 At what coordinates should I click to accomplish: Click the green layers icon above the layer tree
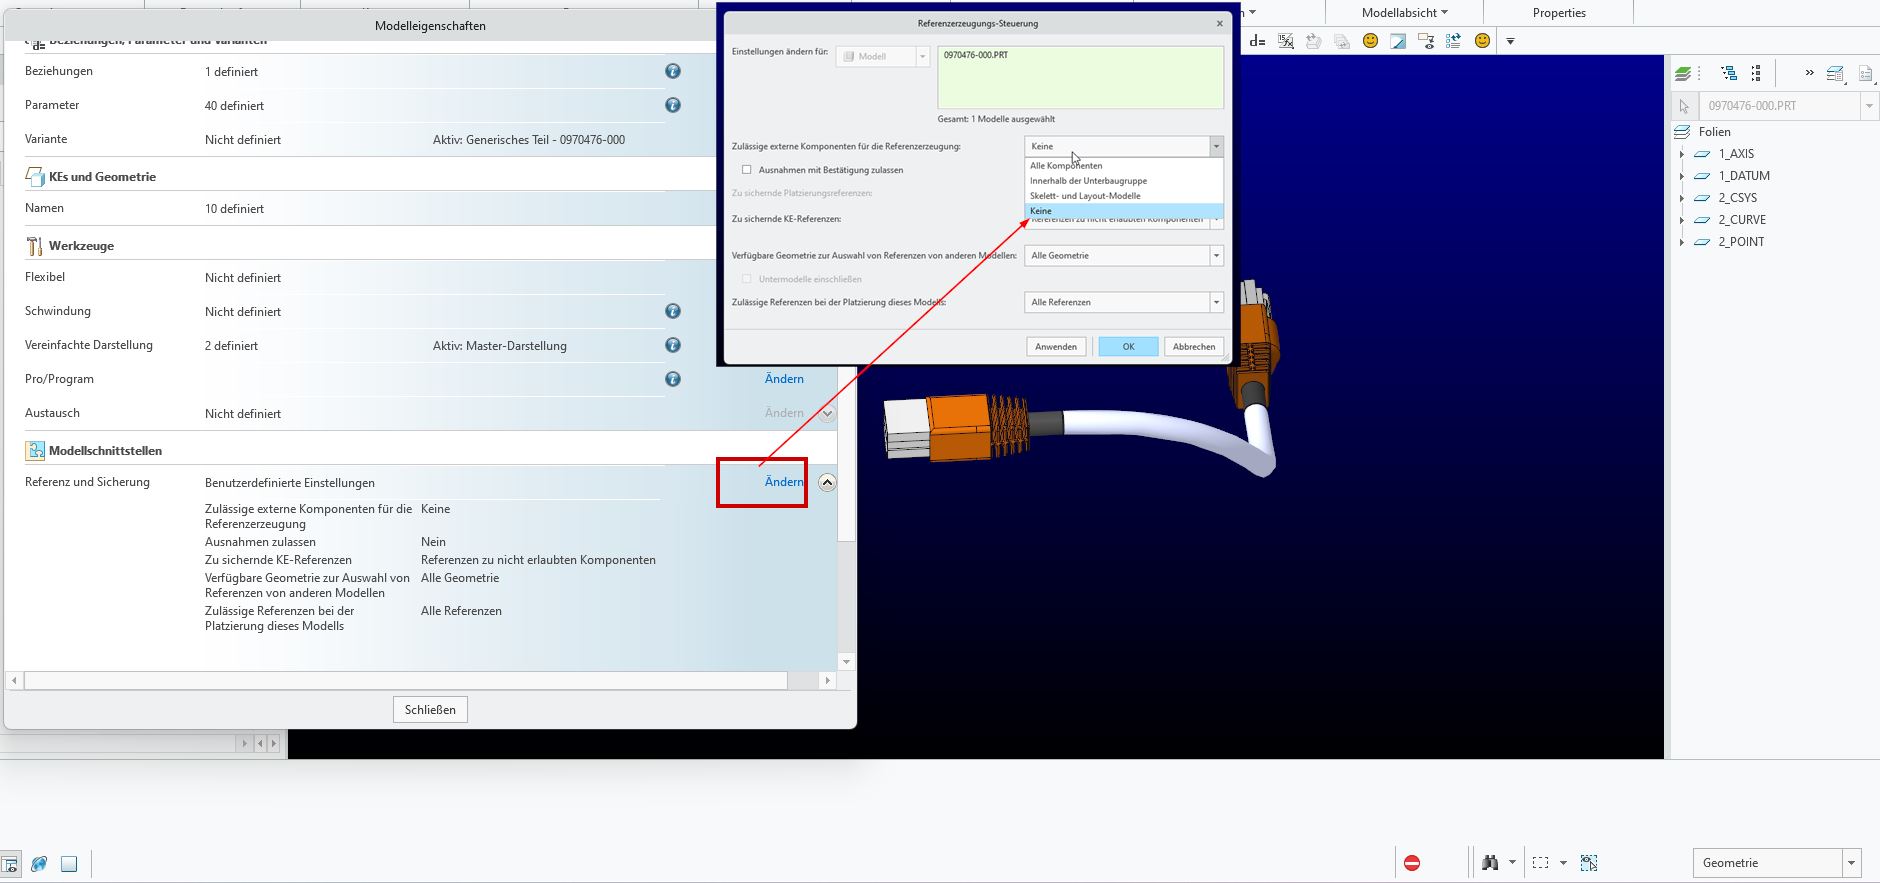pyautogui.click(x=1684, y=73)
